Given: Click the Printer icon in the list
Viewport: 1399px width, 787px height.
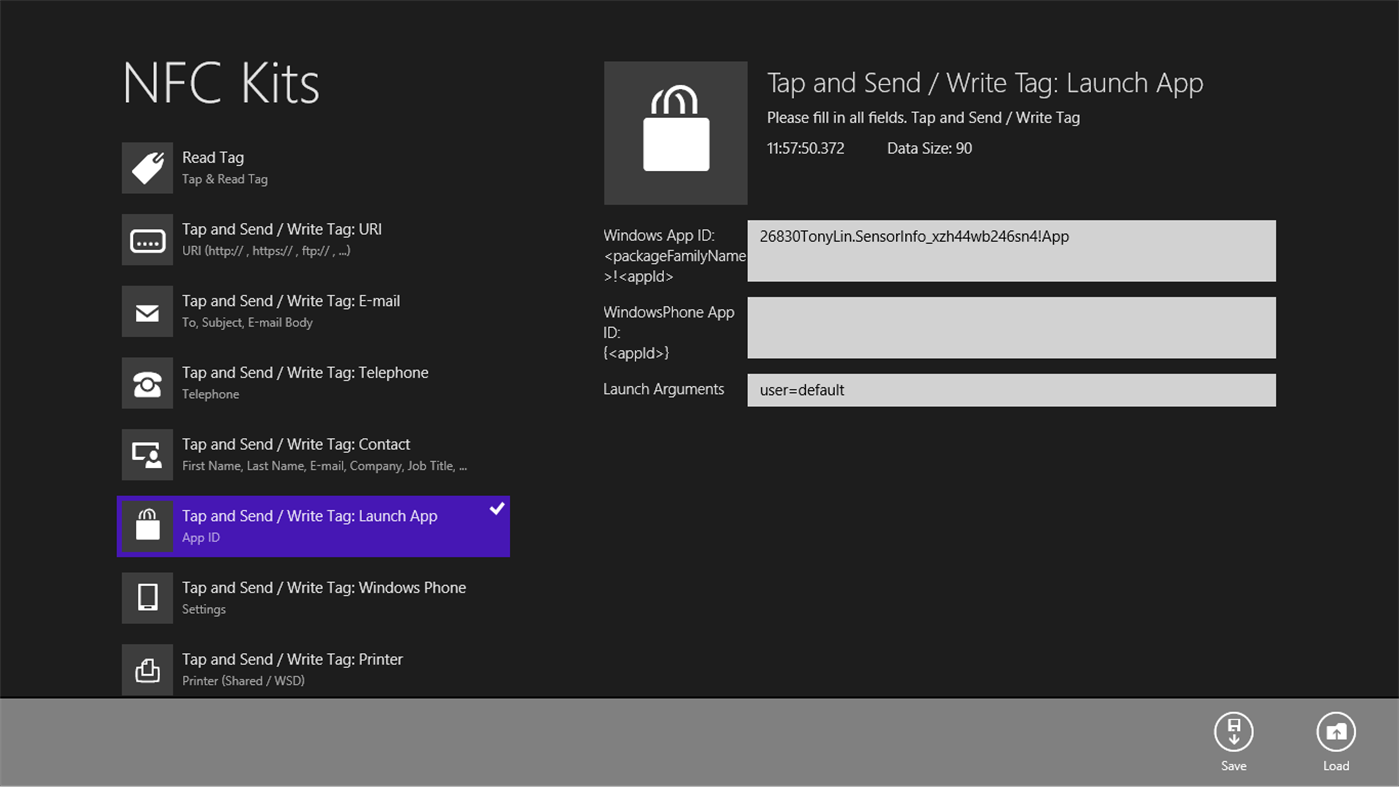Looking at the screenshot, I should tap(147, 669).
